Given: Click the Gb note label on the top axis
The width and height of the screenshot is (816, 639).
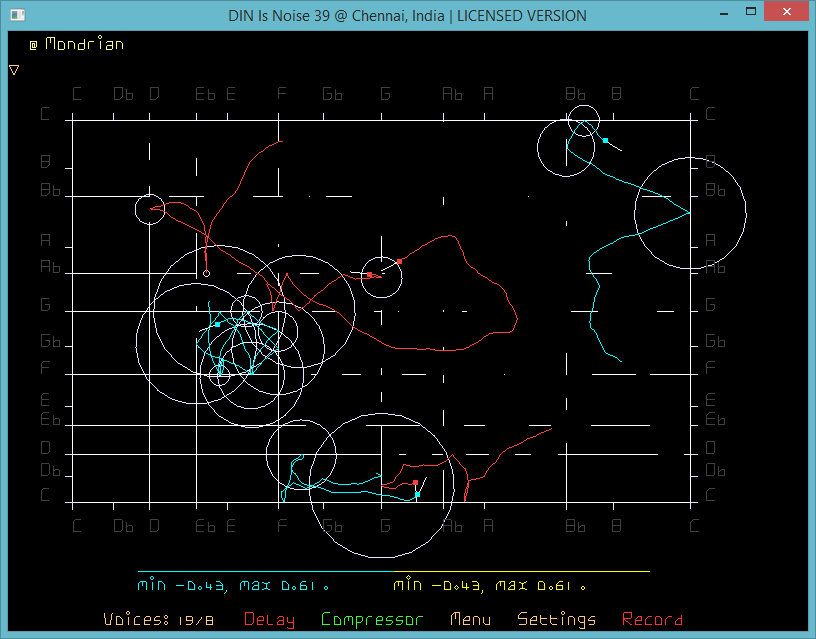Looking at the screenshot, I should pos(332,94).
